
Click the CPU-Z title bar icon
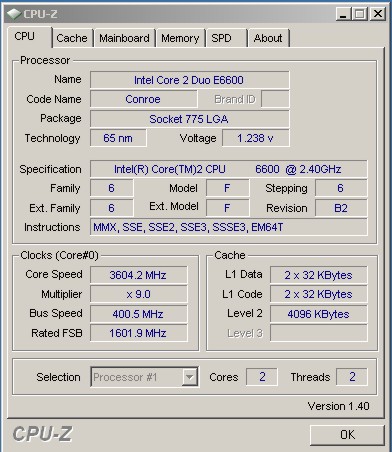(14, 14)
